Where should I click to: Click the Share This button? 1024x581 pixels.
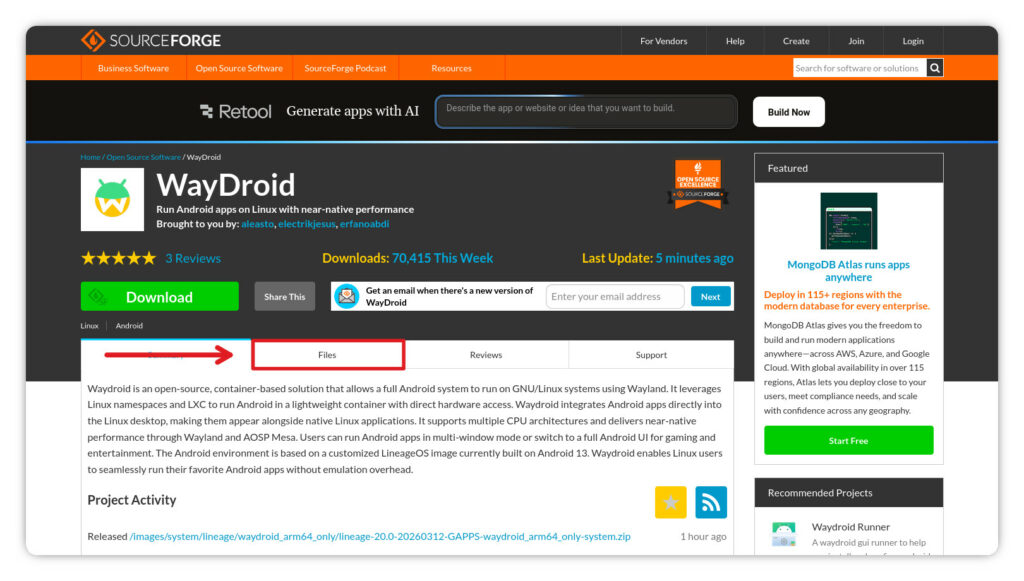[284, 296]
